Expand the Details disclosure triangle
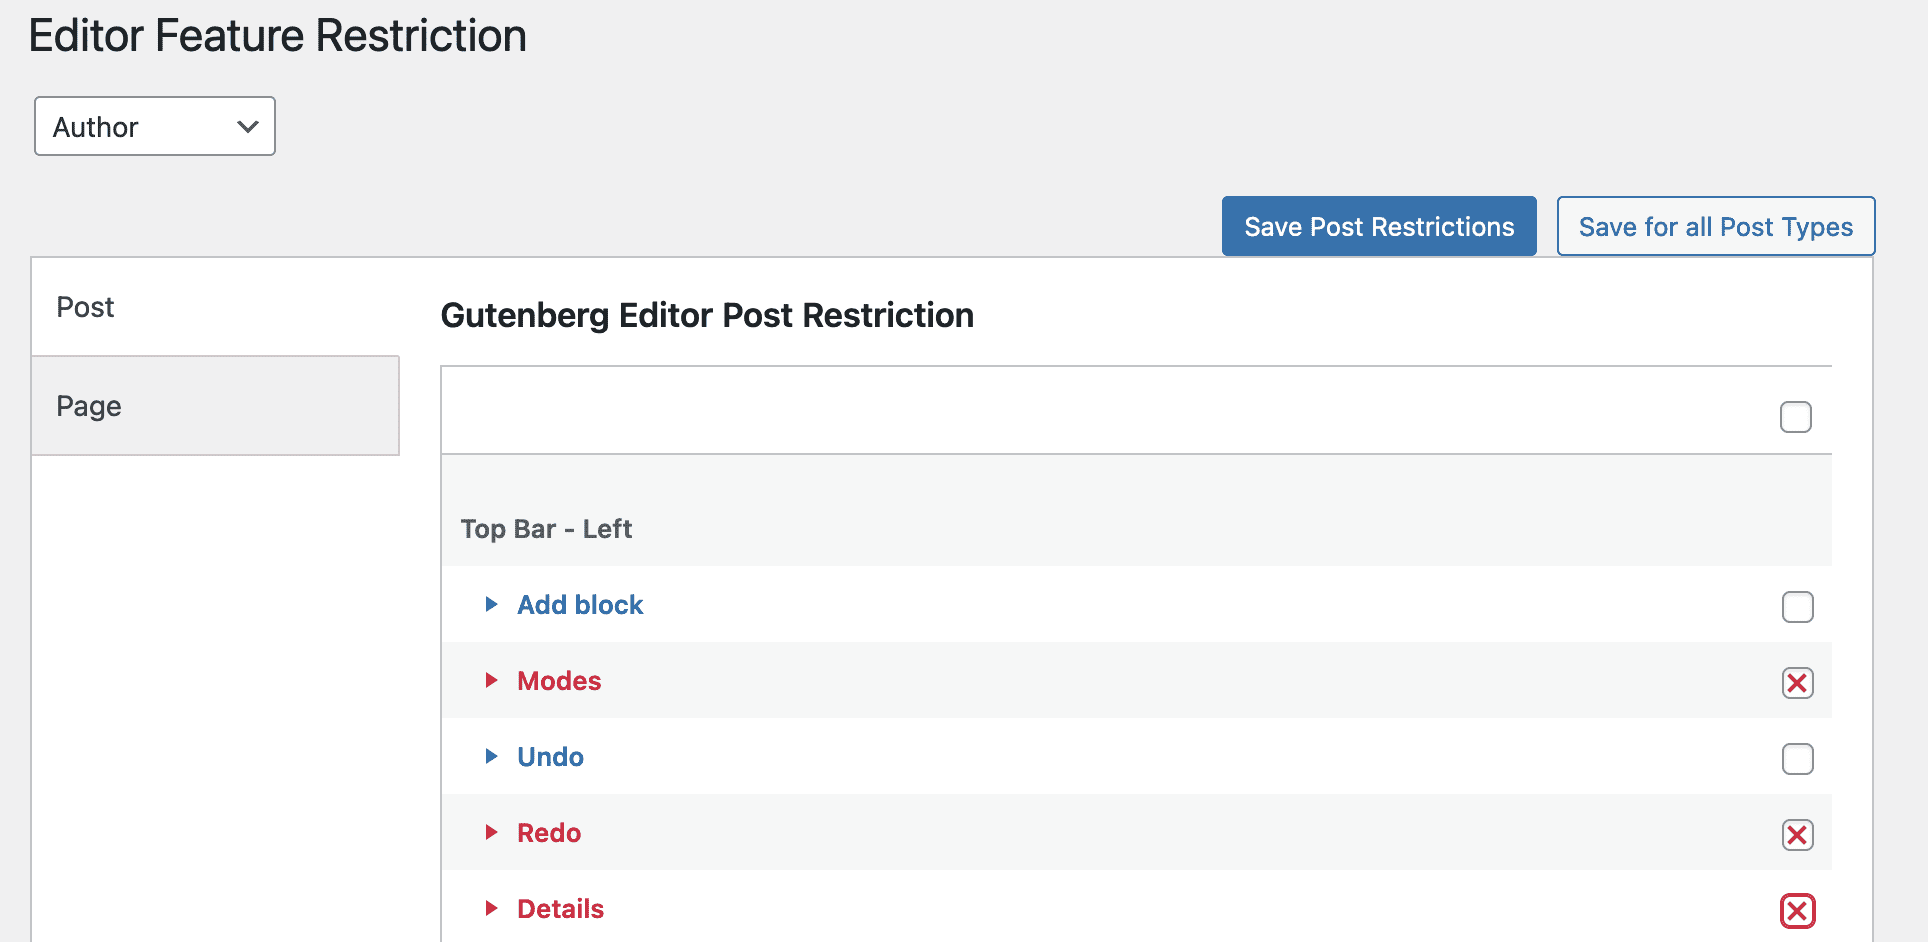Image resolution: width=1928 pixels, height=942 pixels. tap(491, 908)
